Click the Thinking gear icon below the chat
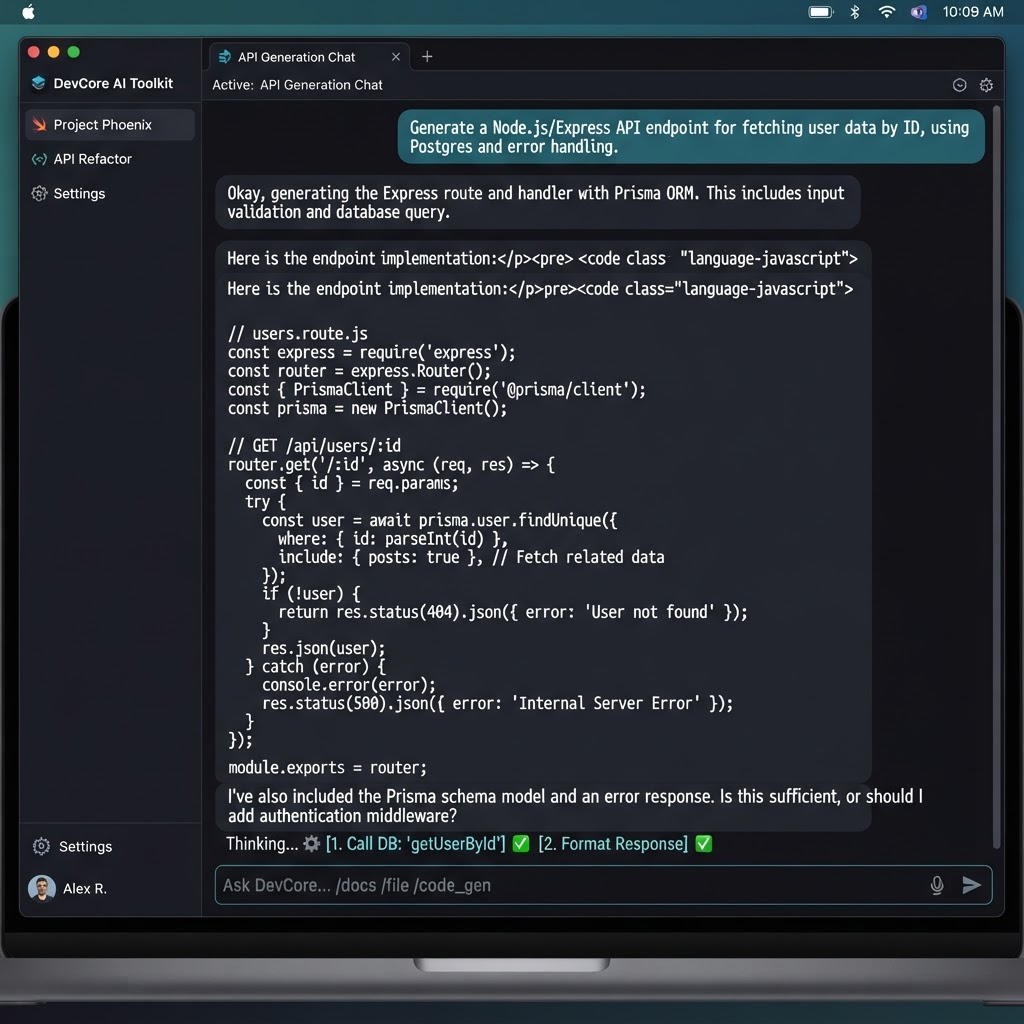Image resolution: width=1024 pixels, height=1024 pixels. click(x=312, y=844)
